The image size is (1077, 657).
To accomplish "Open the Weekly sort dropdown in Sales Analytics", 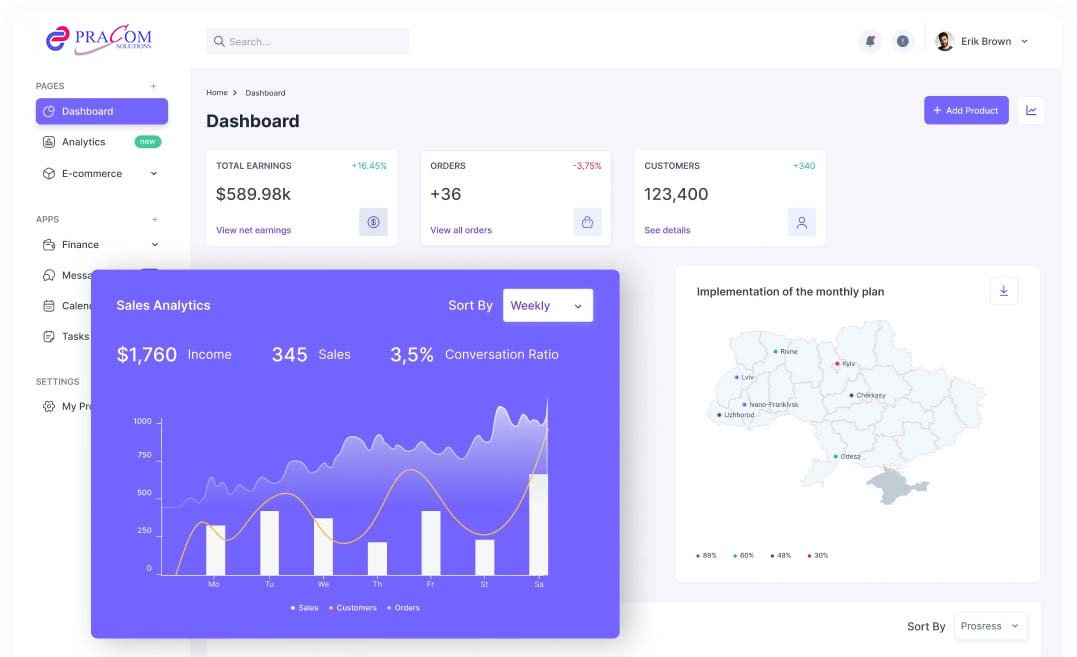I will point(548,305).
